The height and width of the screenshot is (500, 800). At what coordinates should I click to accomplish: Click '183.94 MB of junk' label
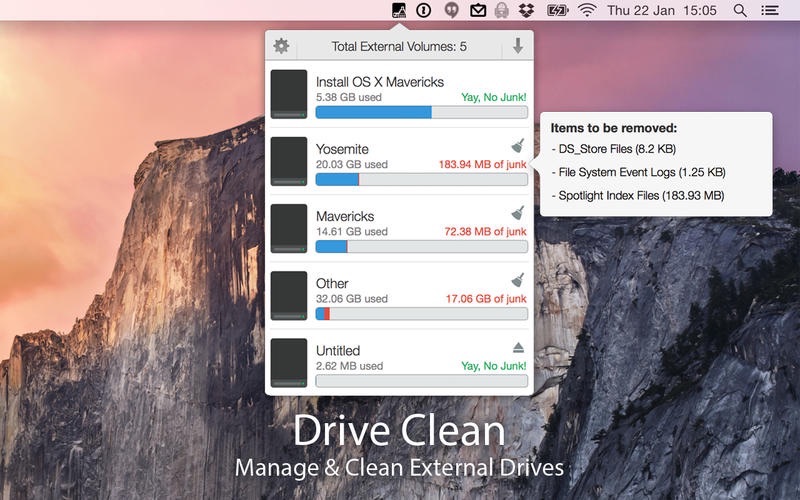click(483, 164)
